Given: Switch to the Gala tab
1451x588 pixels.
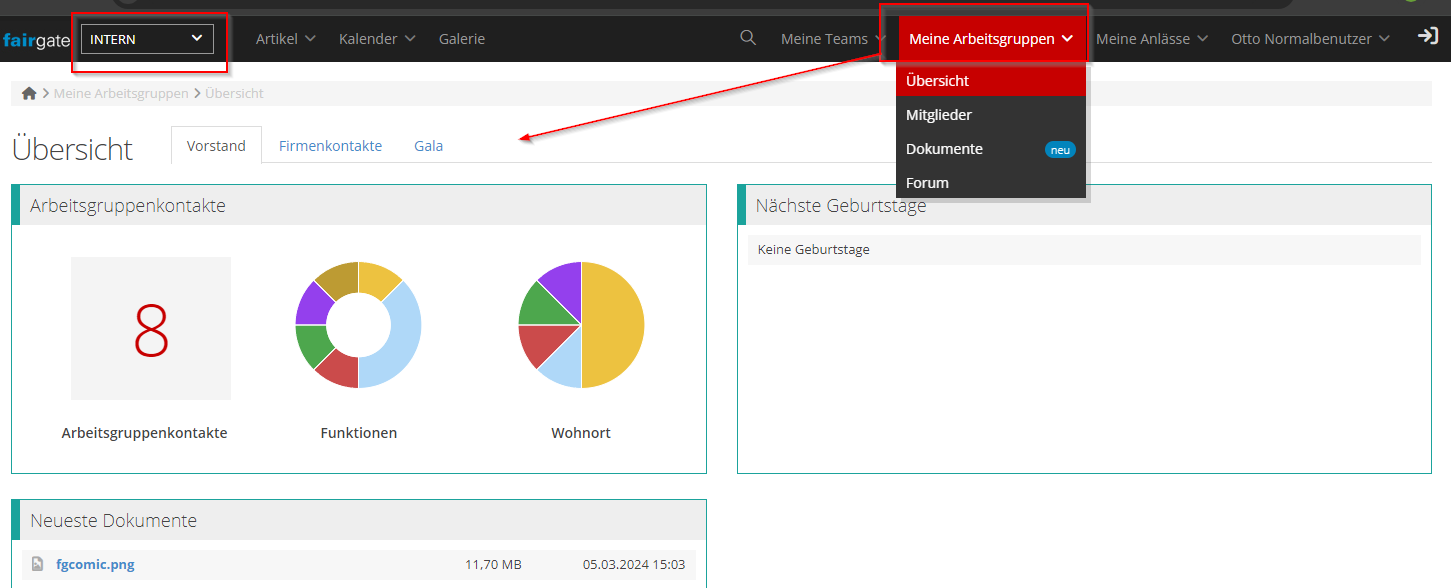Looking at the screenshot, I should tap(428, 146).
